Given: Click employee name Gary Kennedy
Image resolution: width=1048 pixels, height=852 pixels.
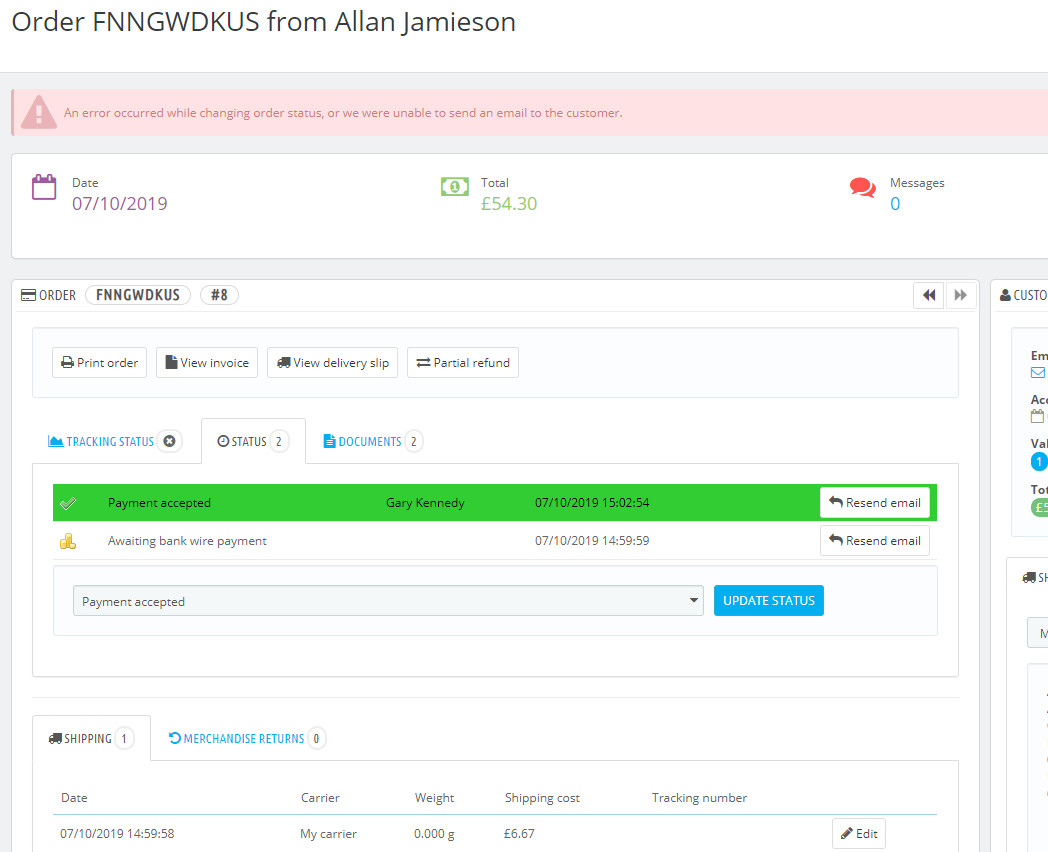Looking at the screenshot, I should [x=425, y=503].
